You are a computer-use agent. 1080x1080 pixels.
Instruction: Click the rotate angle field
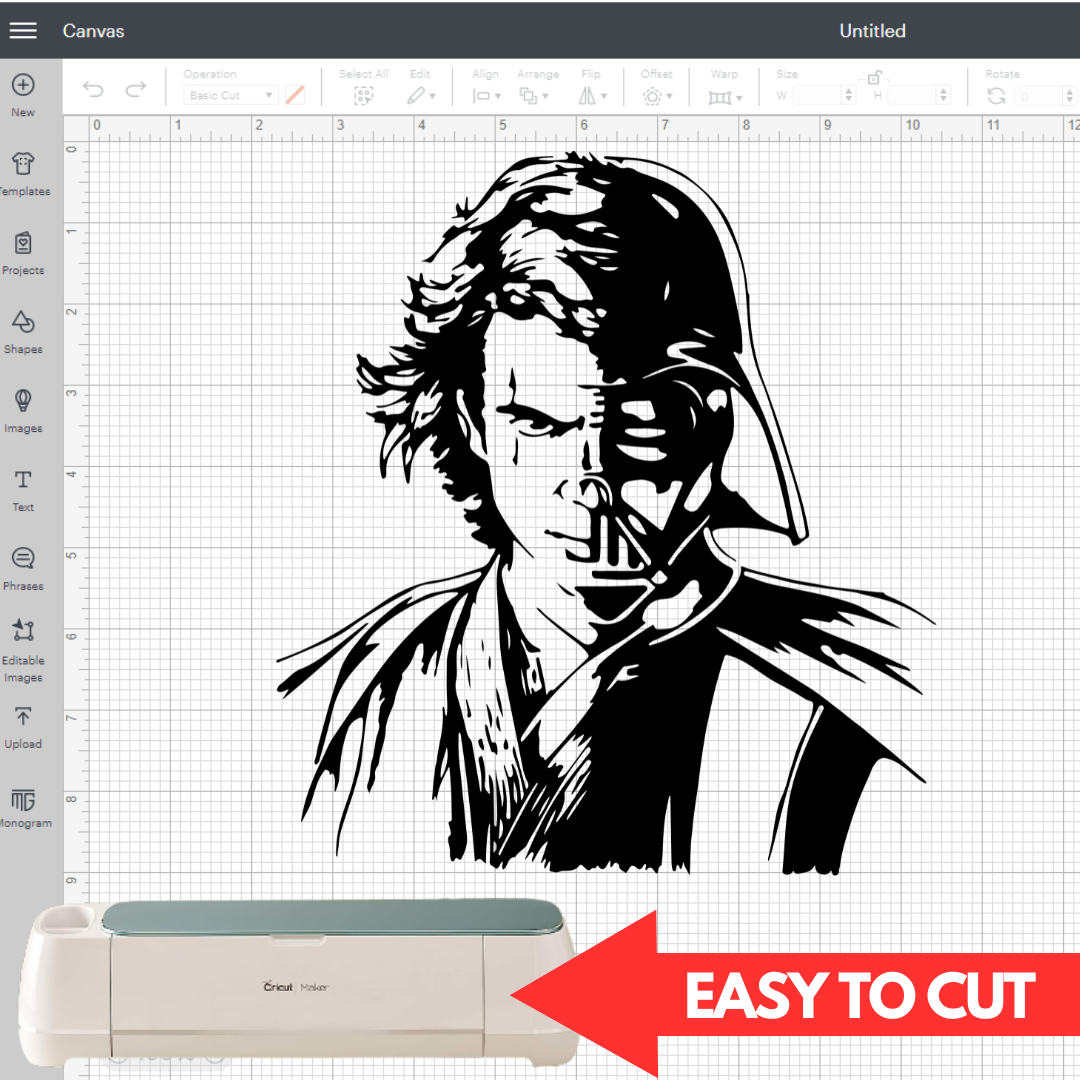(1039, 96)
